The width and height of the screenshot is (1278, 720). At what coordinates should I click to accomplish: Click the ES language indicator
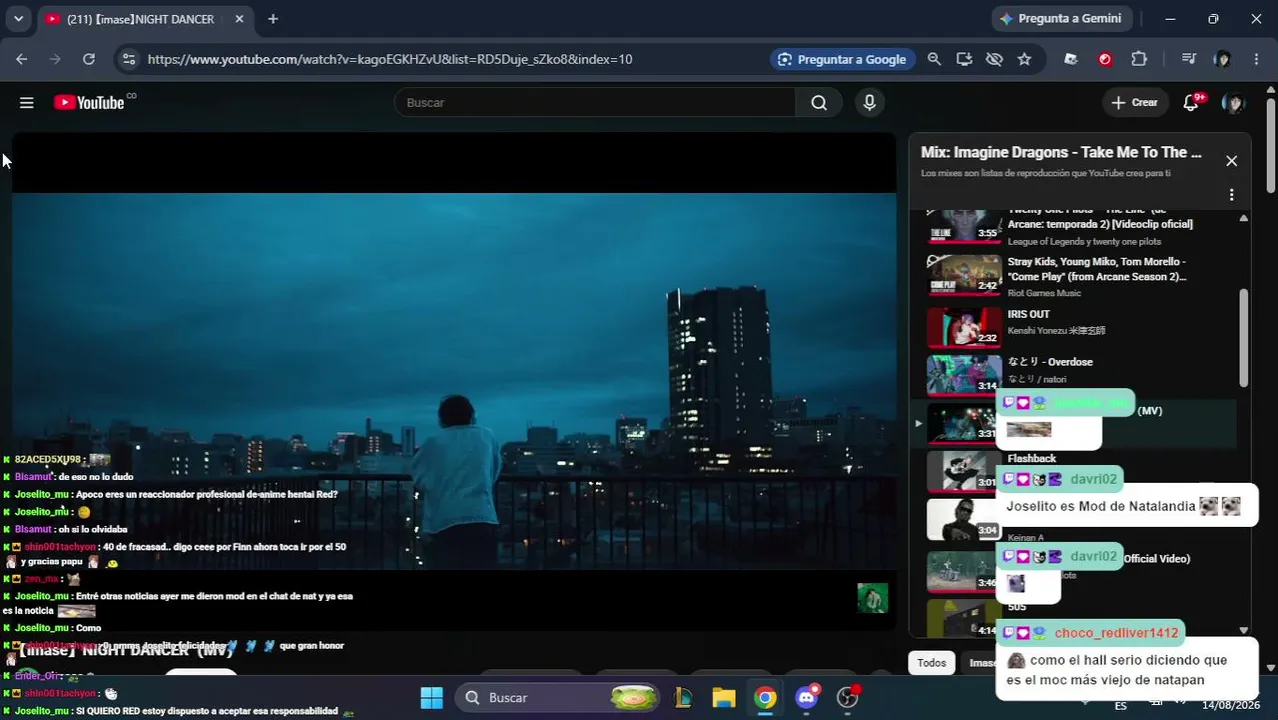pos(1121,705)
